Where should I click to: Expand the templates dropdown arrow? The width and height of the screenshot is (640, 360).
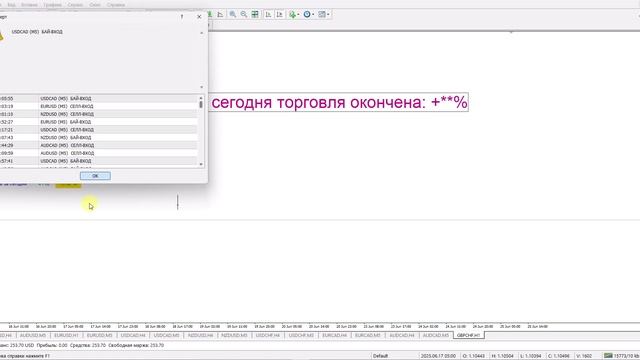[x=328, y=15]
